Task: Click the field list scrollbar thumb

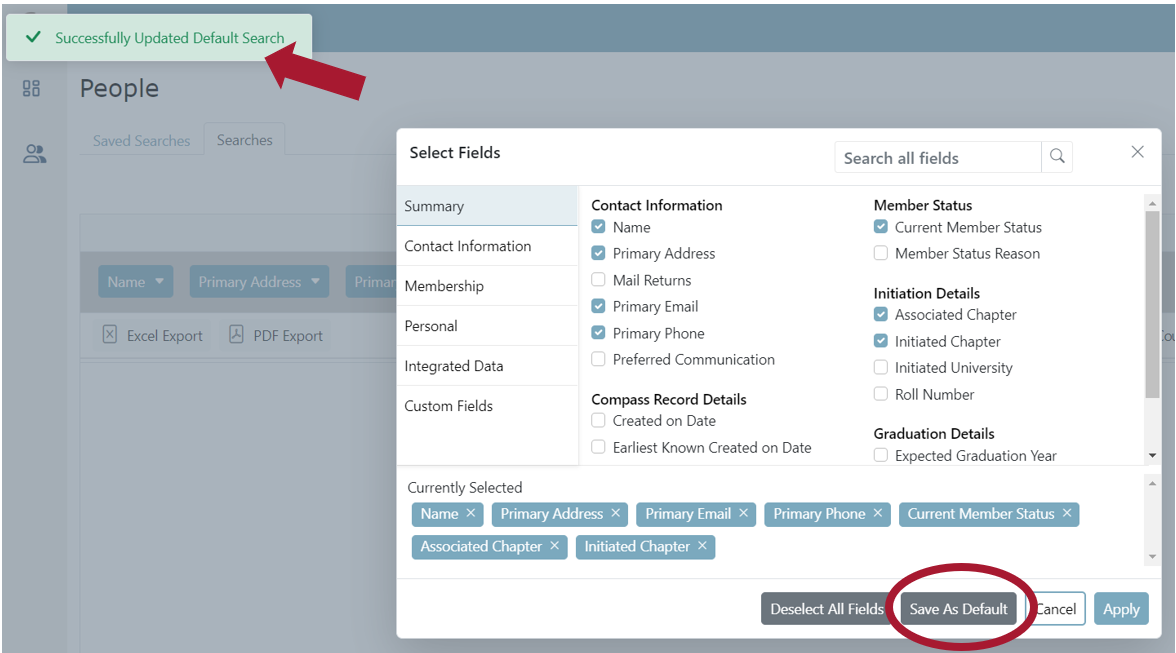Action: [1152, 304]
